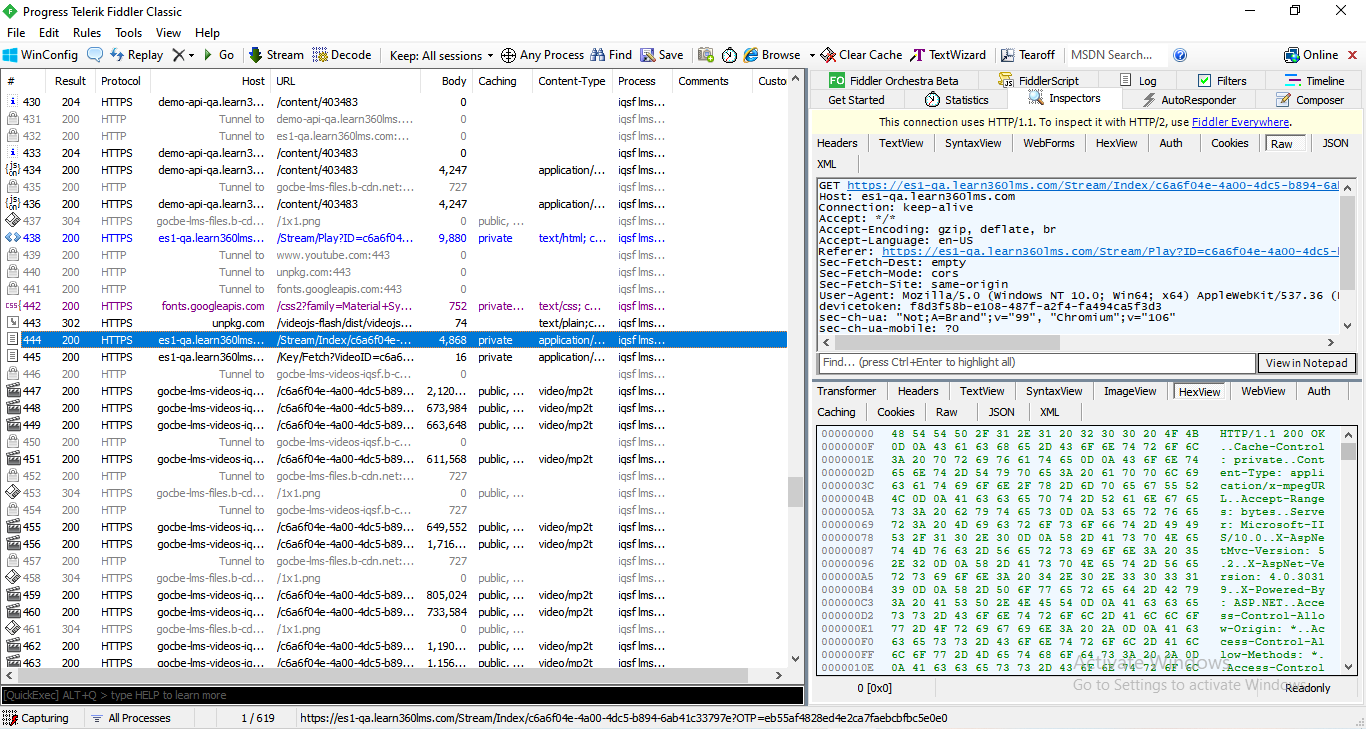Open the Fiddler Everywhere link

pos(1240,122)
